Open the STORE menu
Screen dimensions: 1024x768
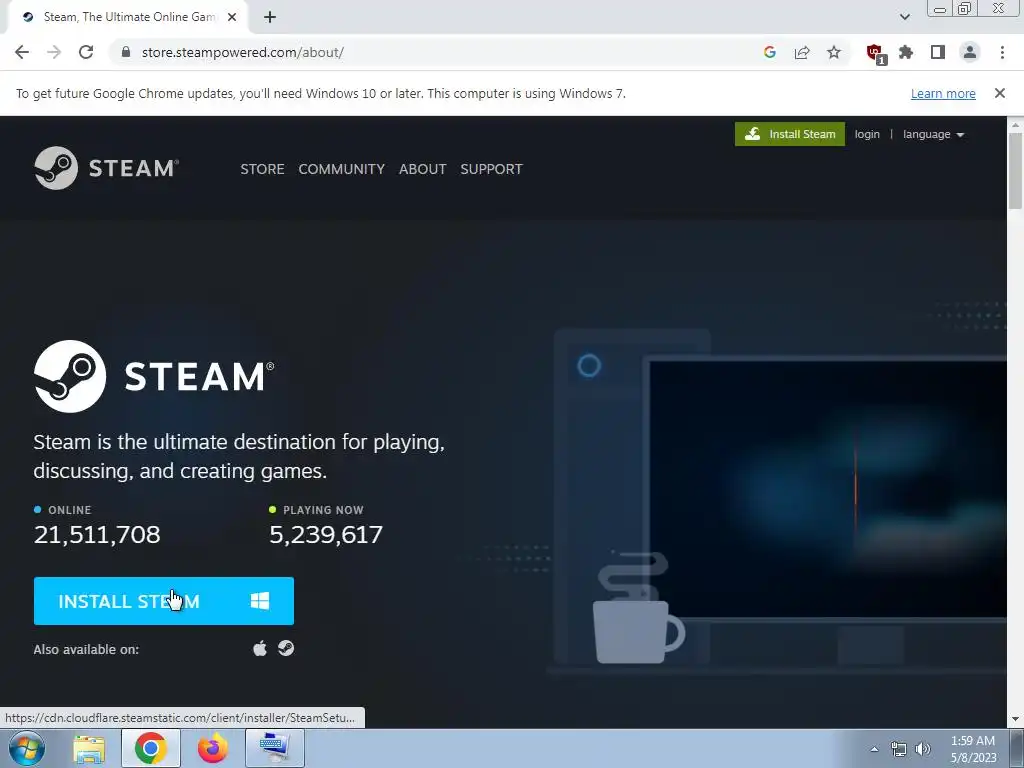[x=262, y=169]
